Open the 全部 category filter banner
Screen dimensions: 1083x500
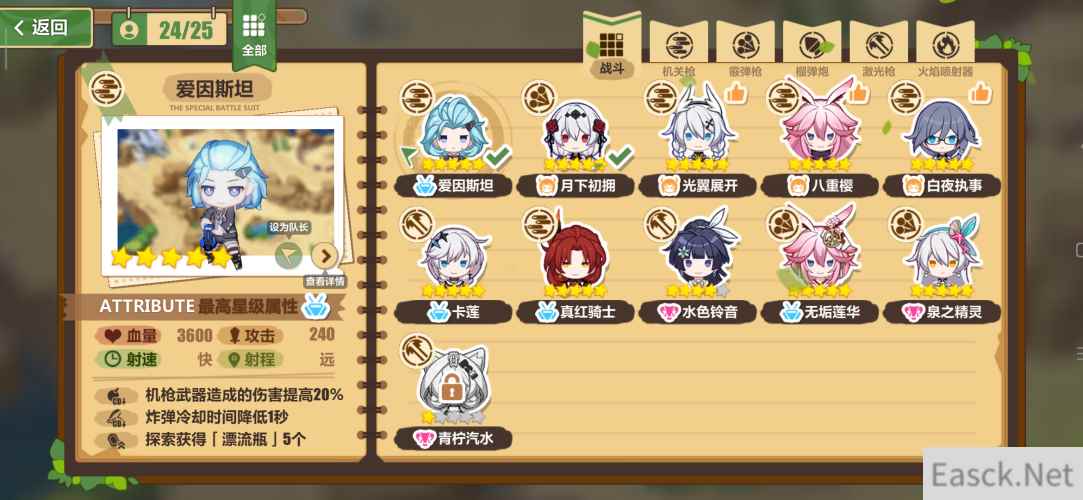click(x=253, y=35)
